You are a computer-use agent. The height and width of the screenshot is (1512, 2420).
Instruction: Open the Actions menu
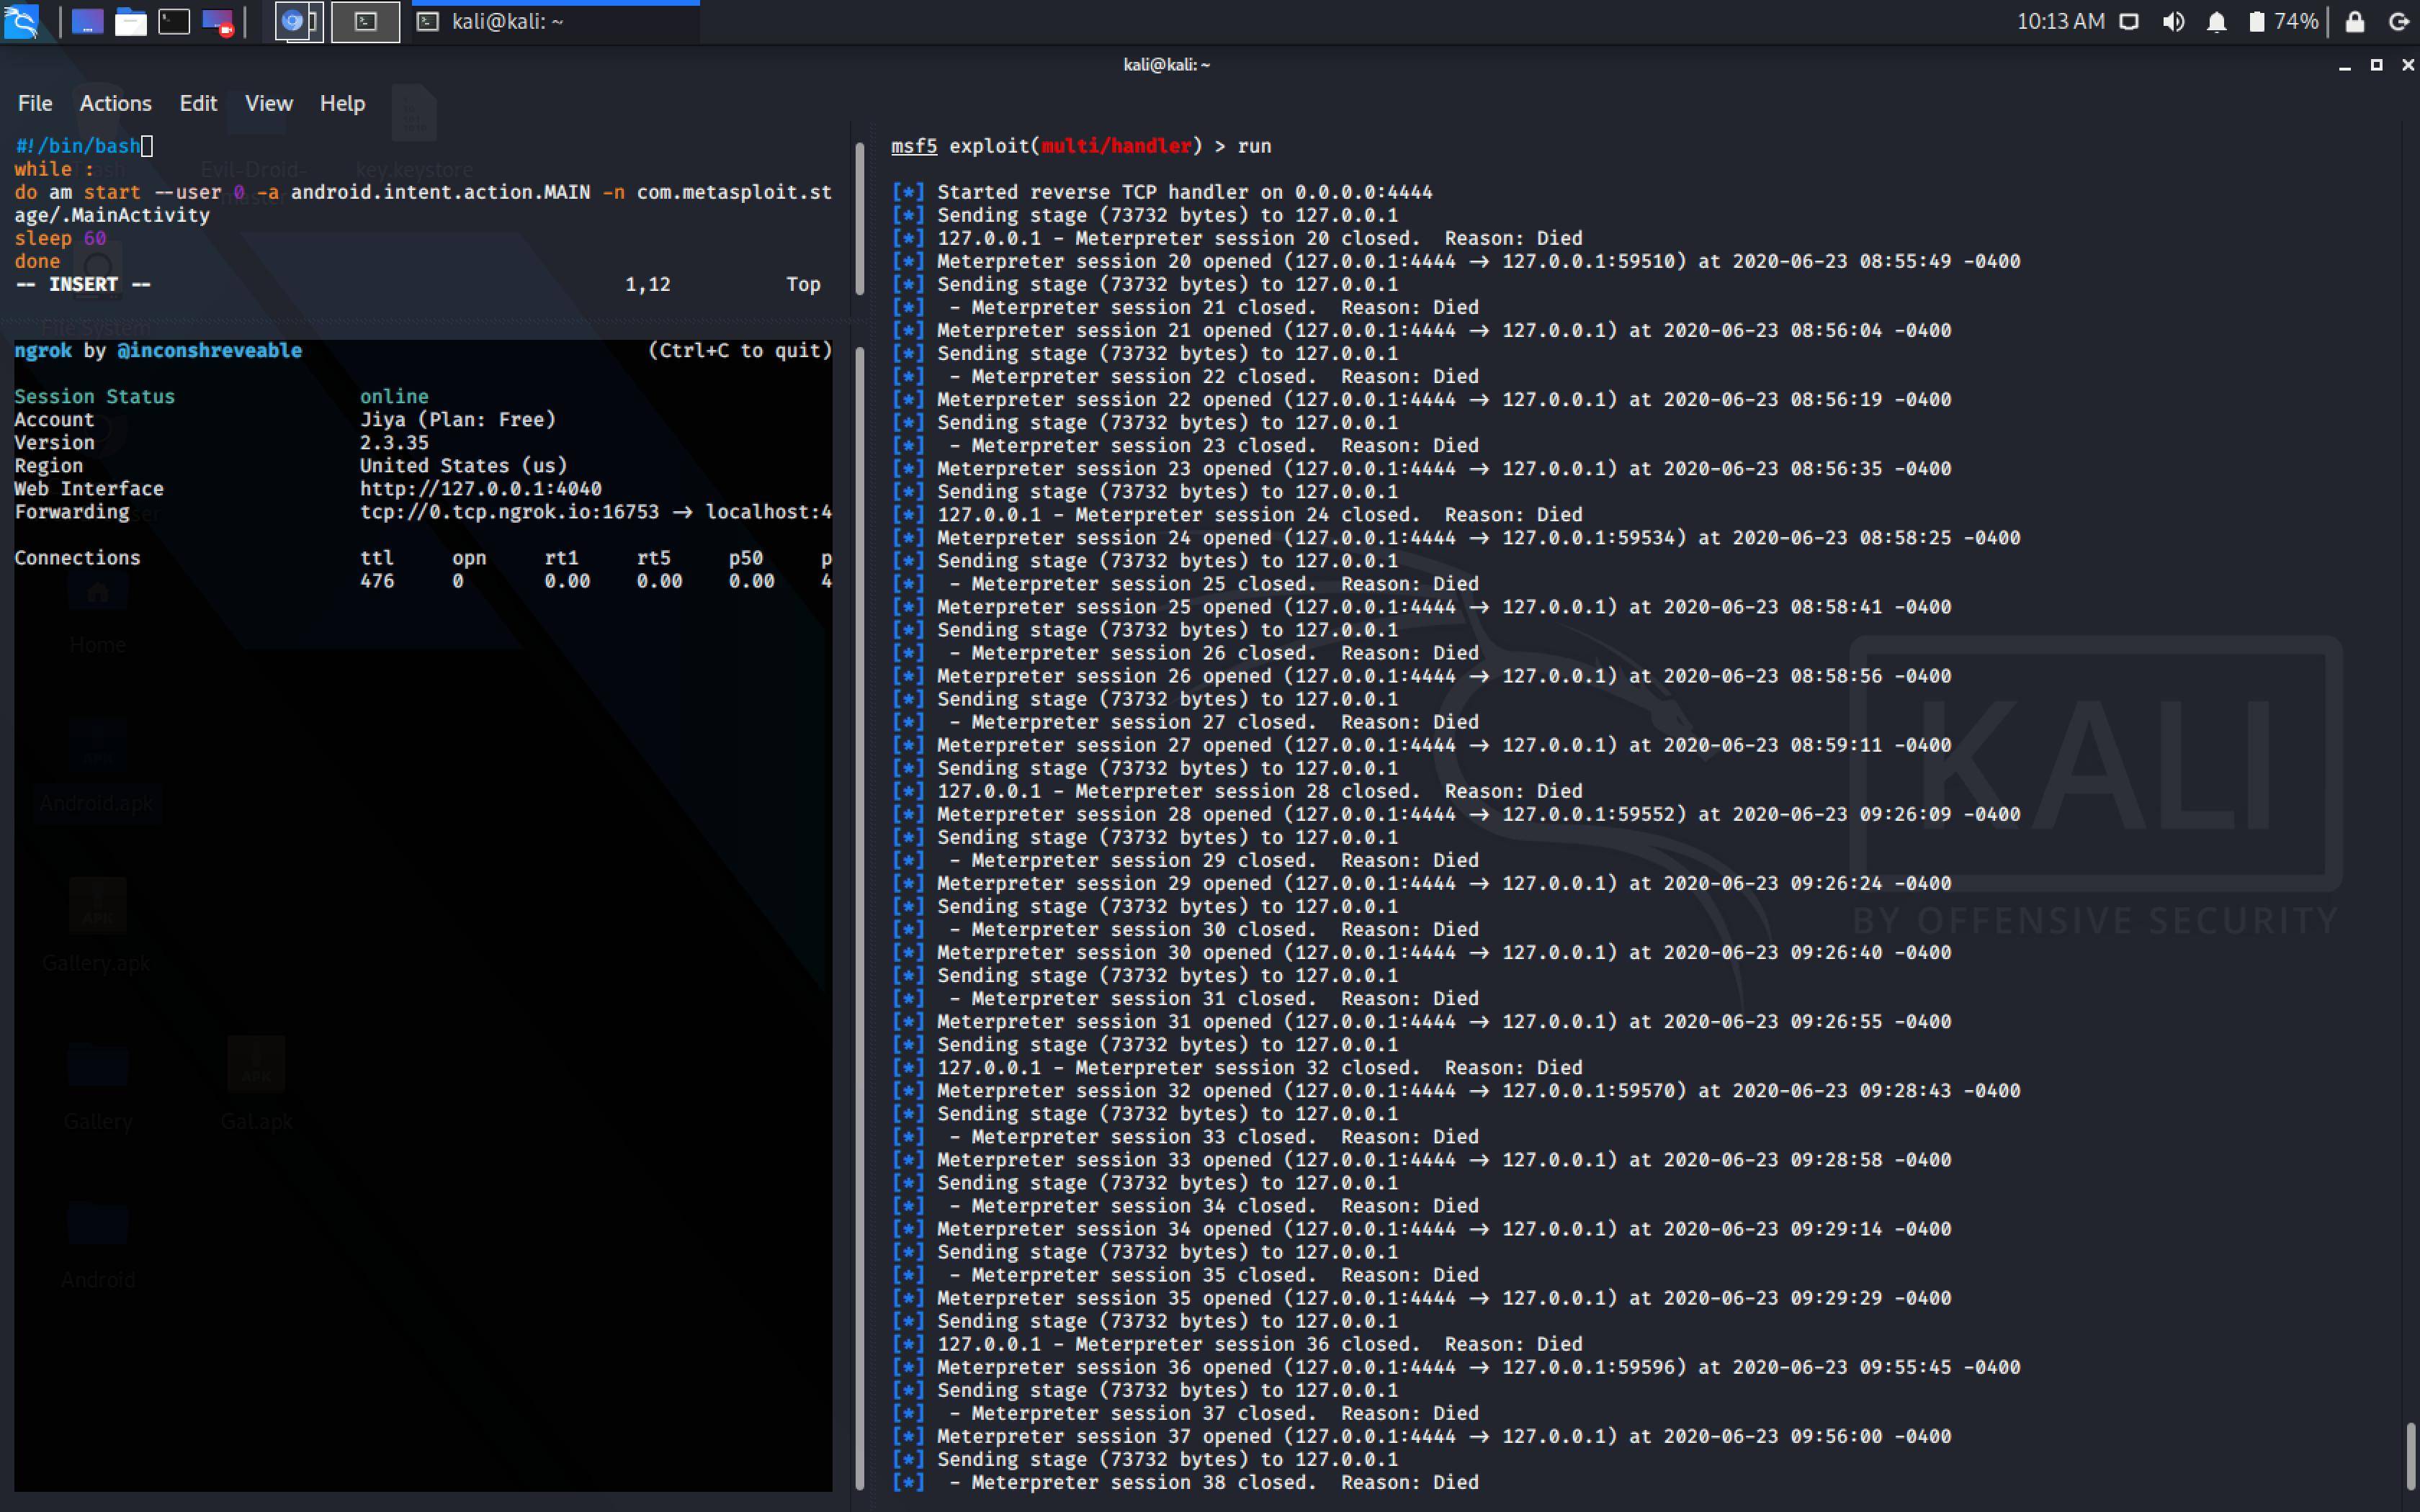(115, 103)
